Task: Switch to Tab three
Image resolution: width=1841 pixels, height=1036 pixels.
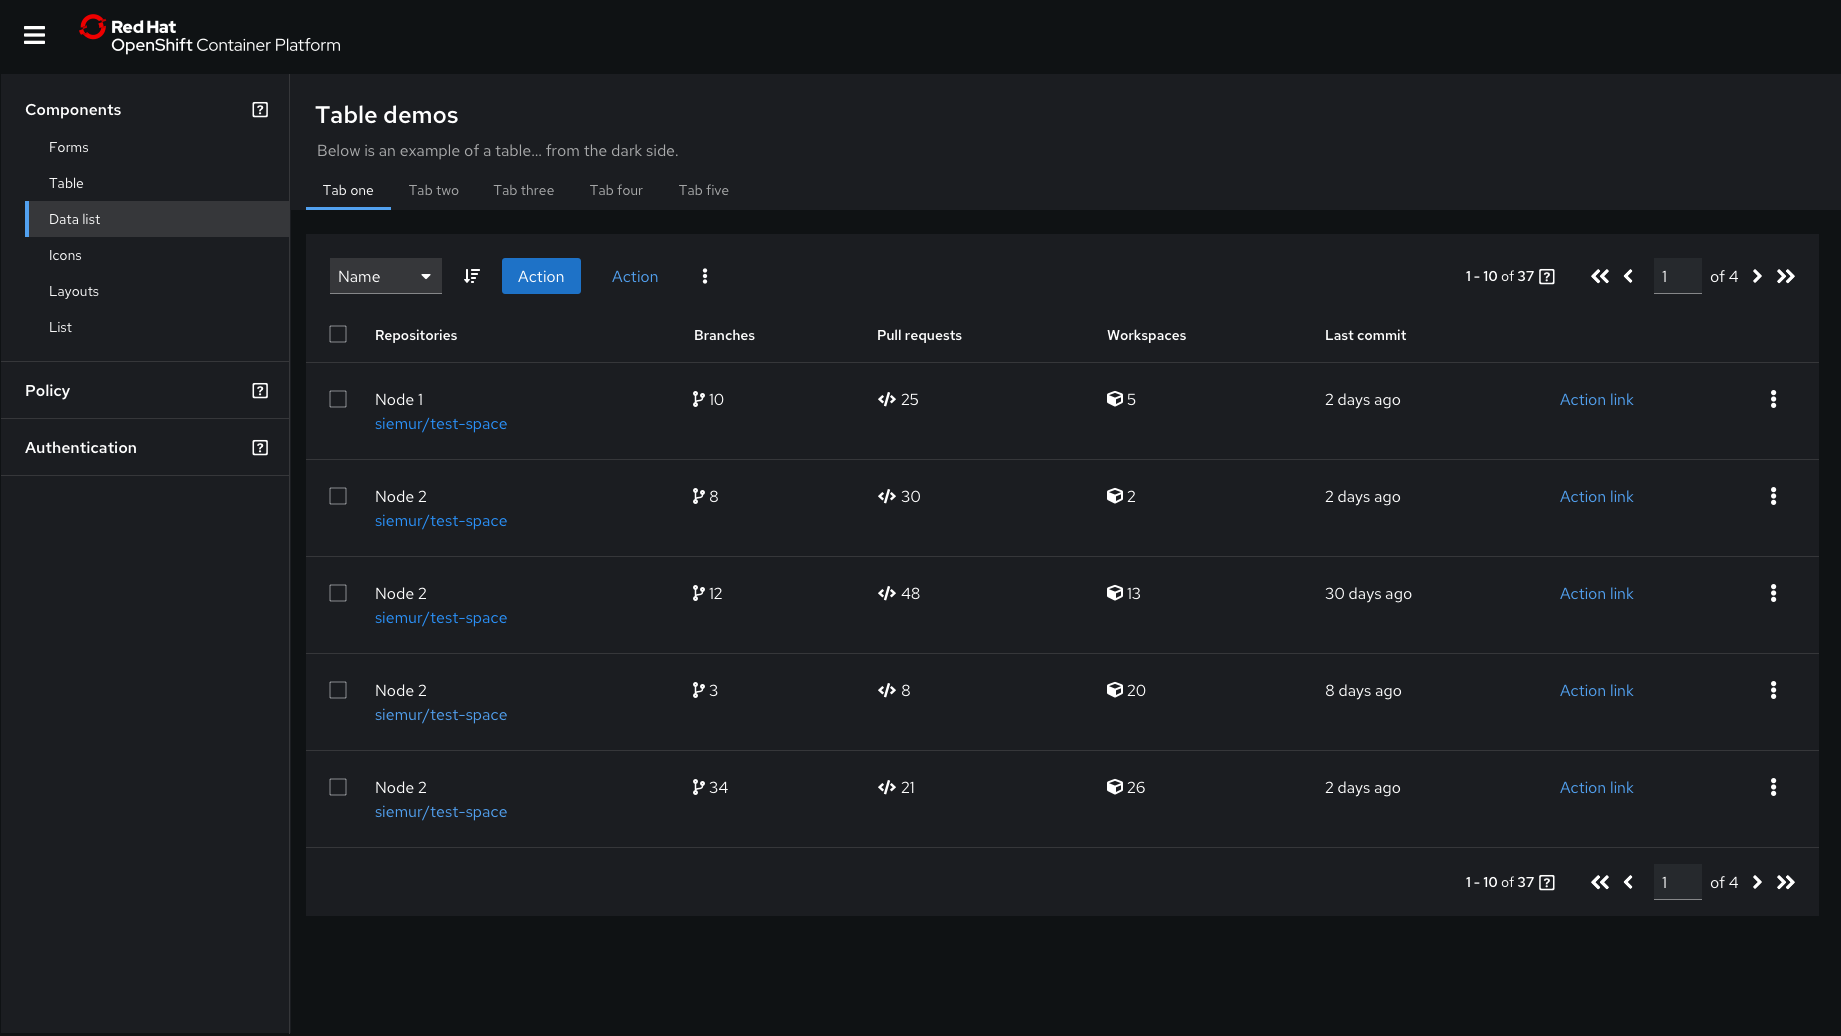Action: pyautogui.click(x=523, y=190)
